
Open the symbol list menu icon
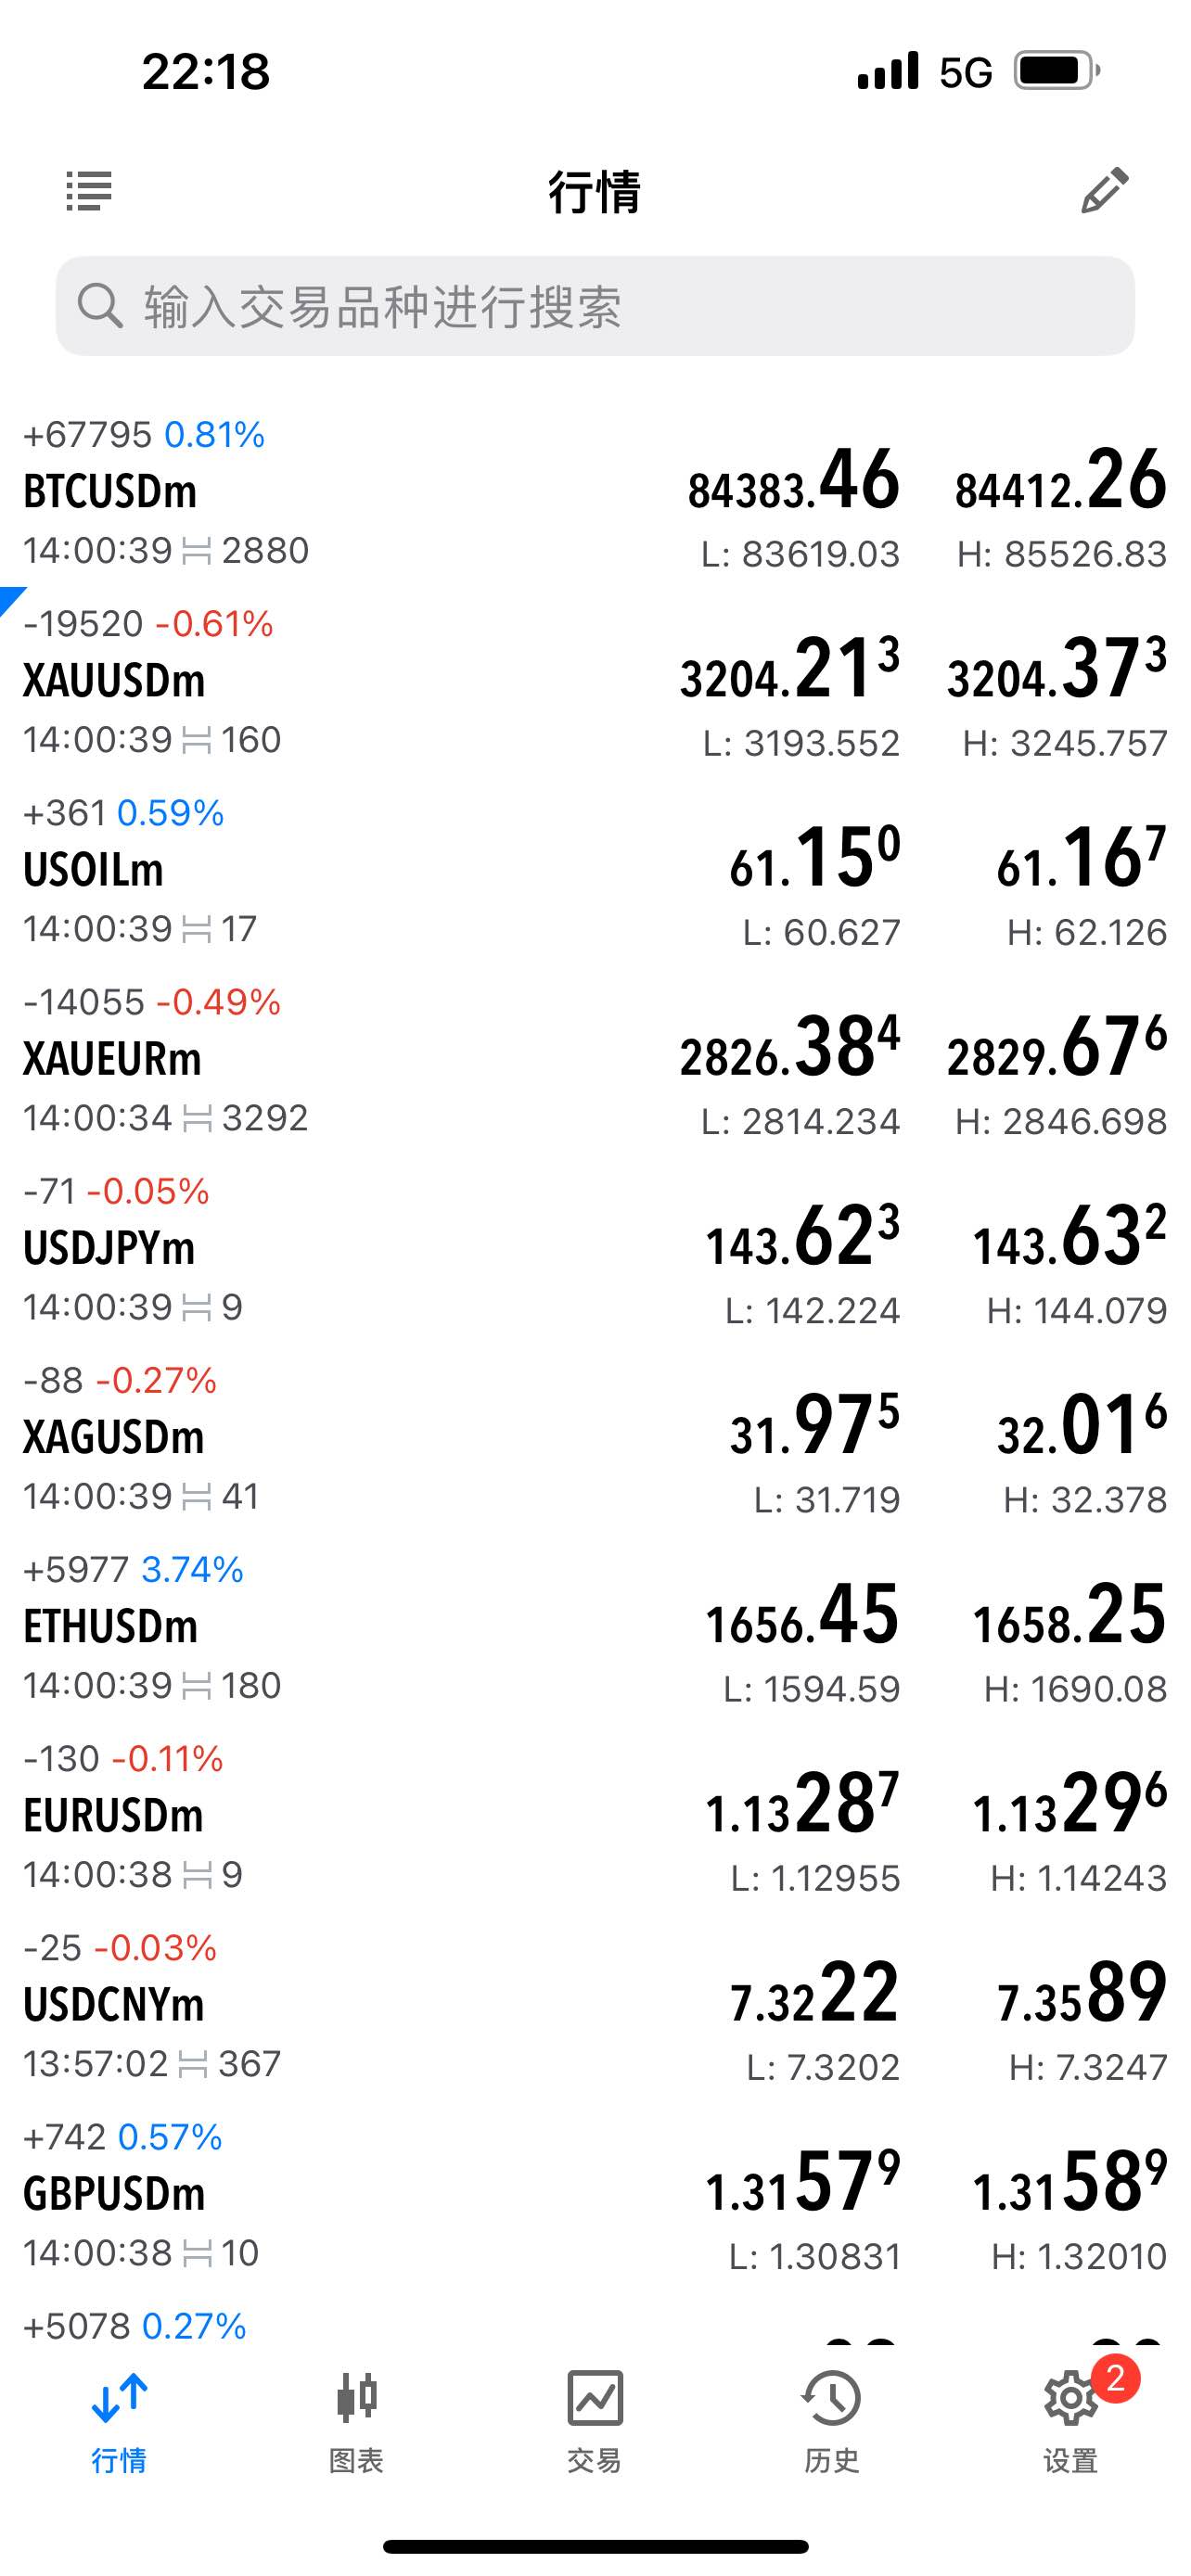click(x=89, y=190)
